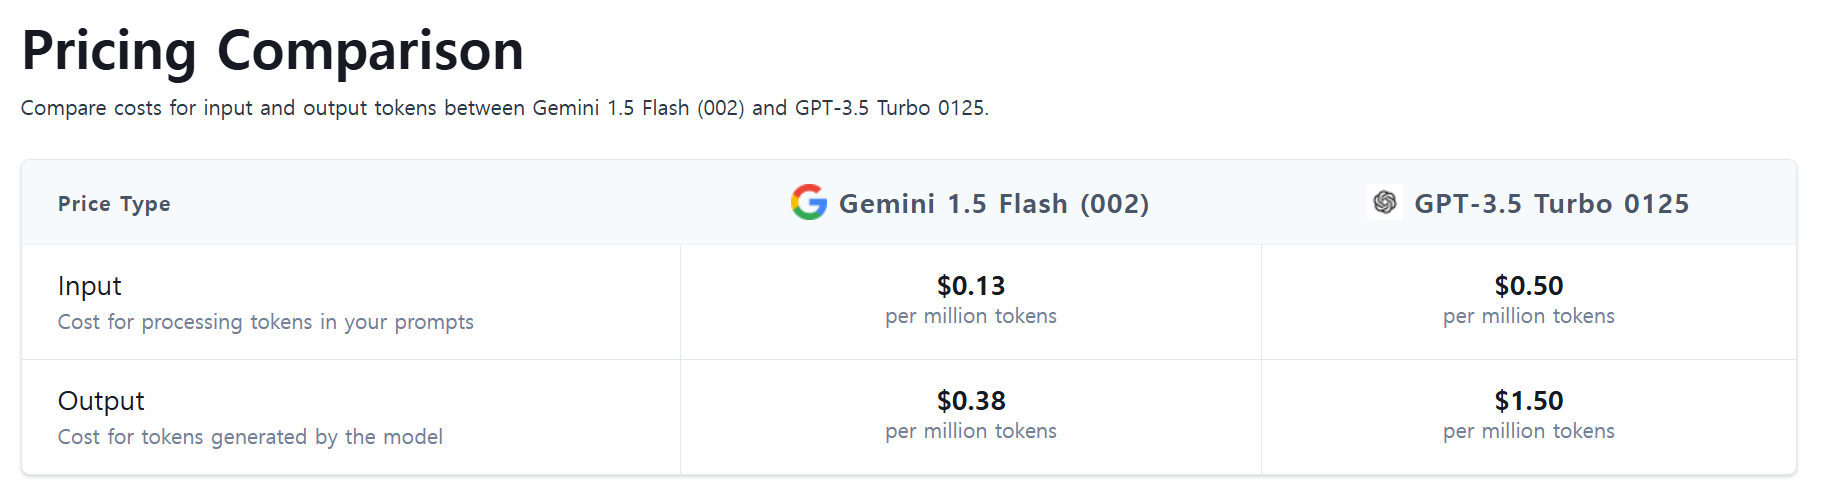Screen dimensions: 1824x496
Task: Click the GPT-3.5 Turbo 0125 column header
Action: pos(1551,204)
